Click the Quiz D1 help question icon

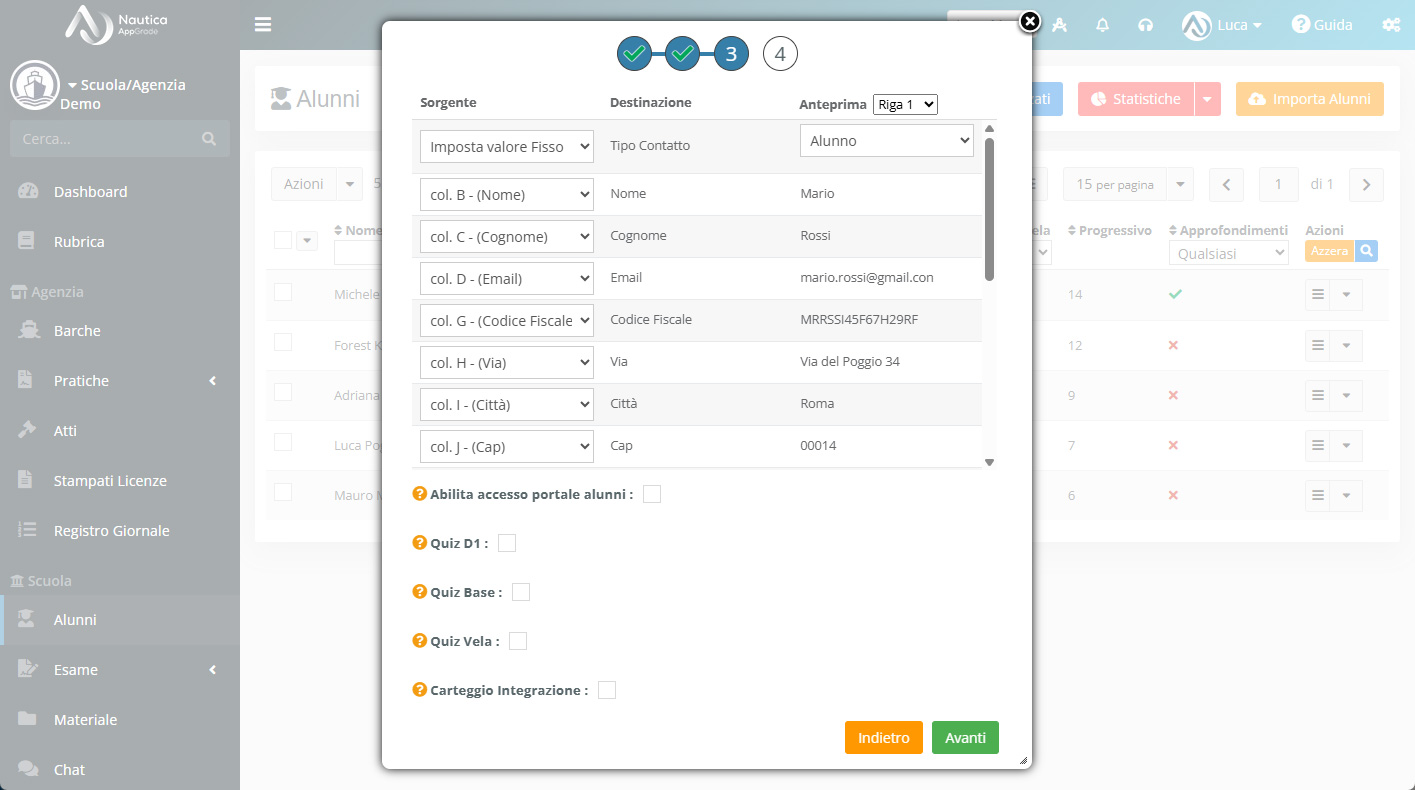pos(420,543)
